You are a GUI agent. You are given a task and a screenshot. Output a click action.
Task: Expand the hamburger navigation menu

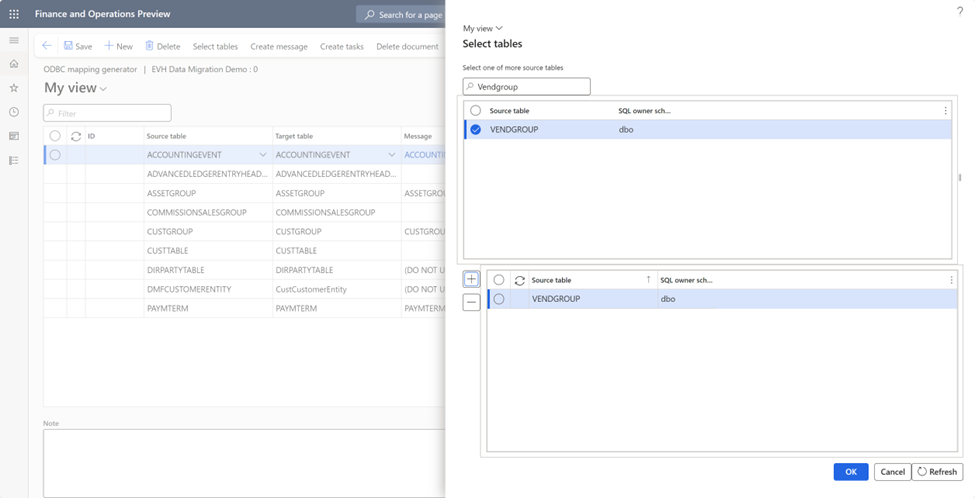14,40
